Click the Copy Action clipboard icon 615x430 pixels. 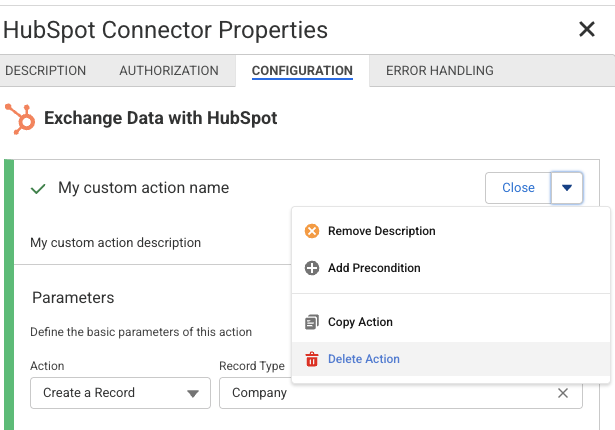tap(312, 322)
